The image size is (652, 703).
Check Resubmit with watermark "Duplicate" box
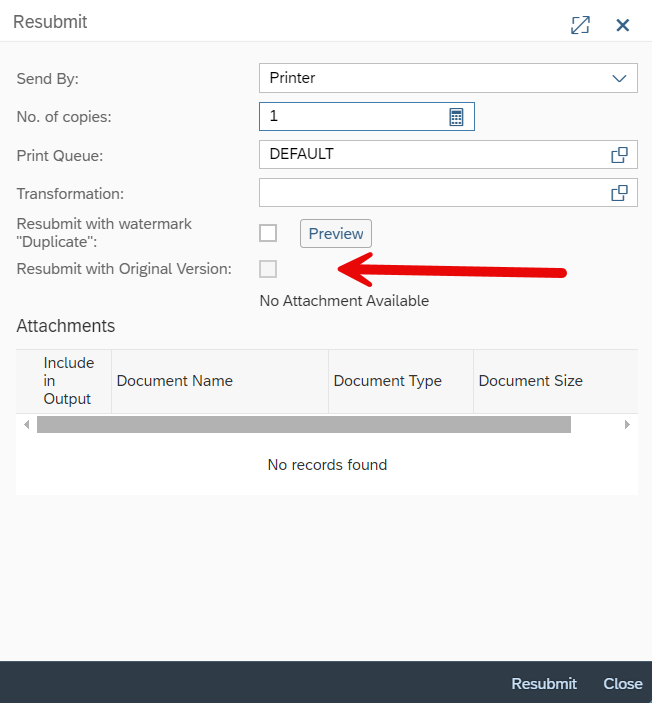pyautogui.click(x=268, y=233)
